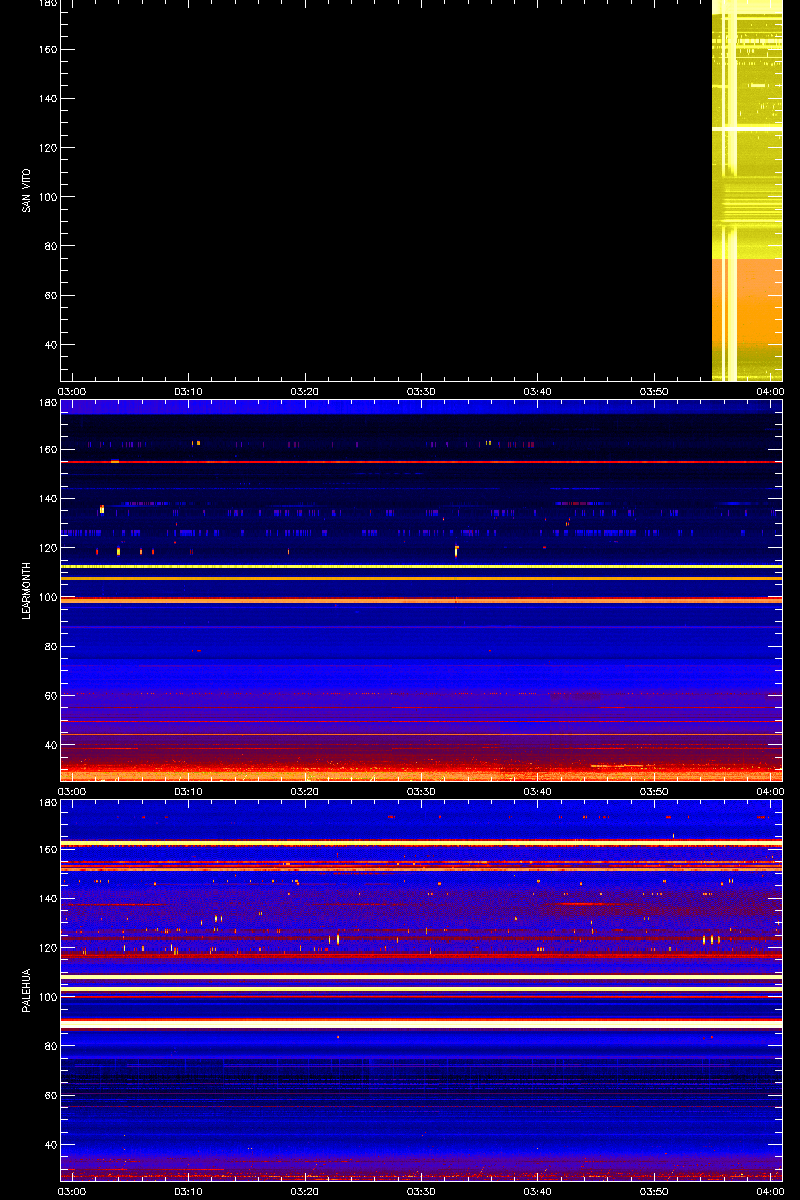This screenshot has height=1200, width=800.
Task: Click the 40 frequency label on San Vito axis
Action: pyautogui.click(x=49, y=344)
